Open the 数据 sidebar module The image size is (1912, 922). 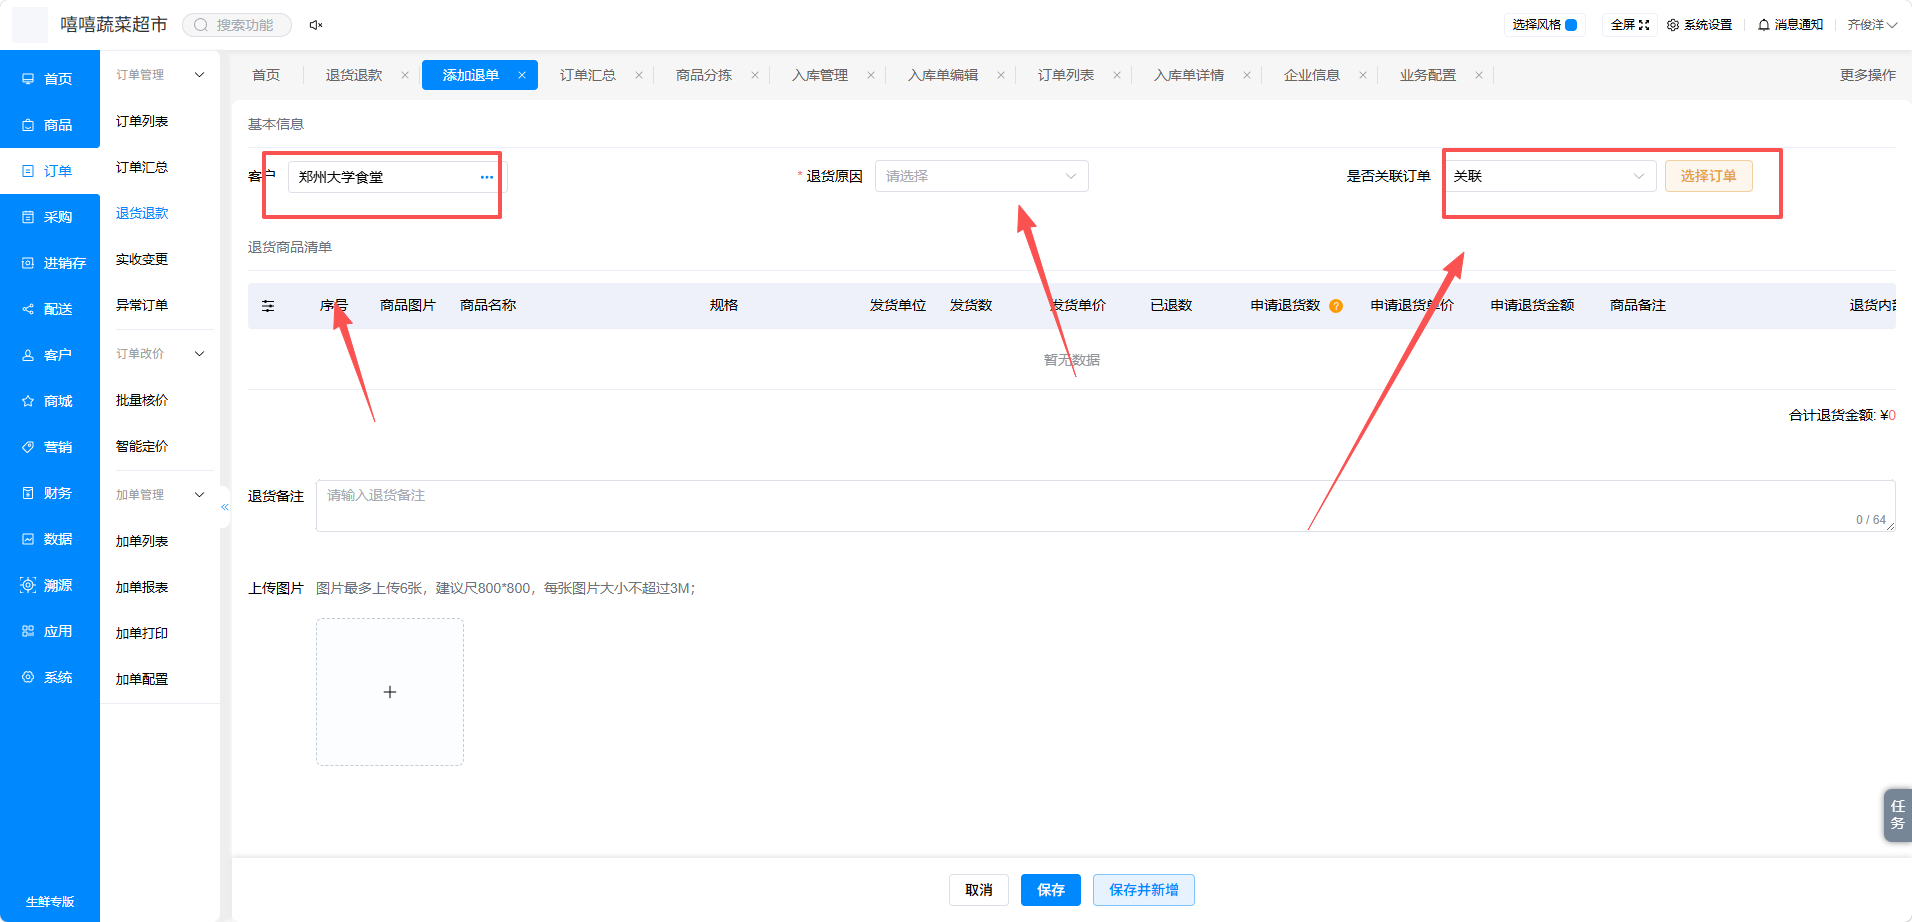(x=49, y=539)
